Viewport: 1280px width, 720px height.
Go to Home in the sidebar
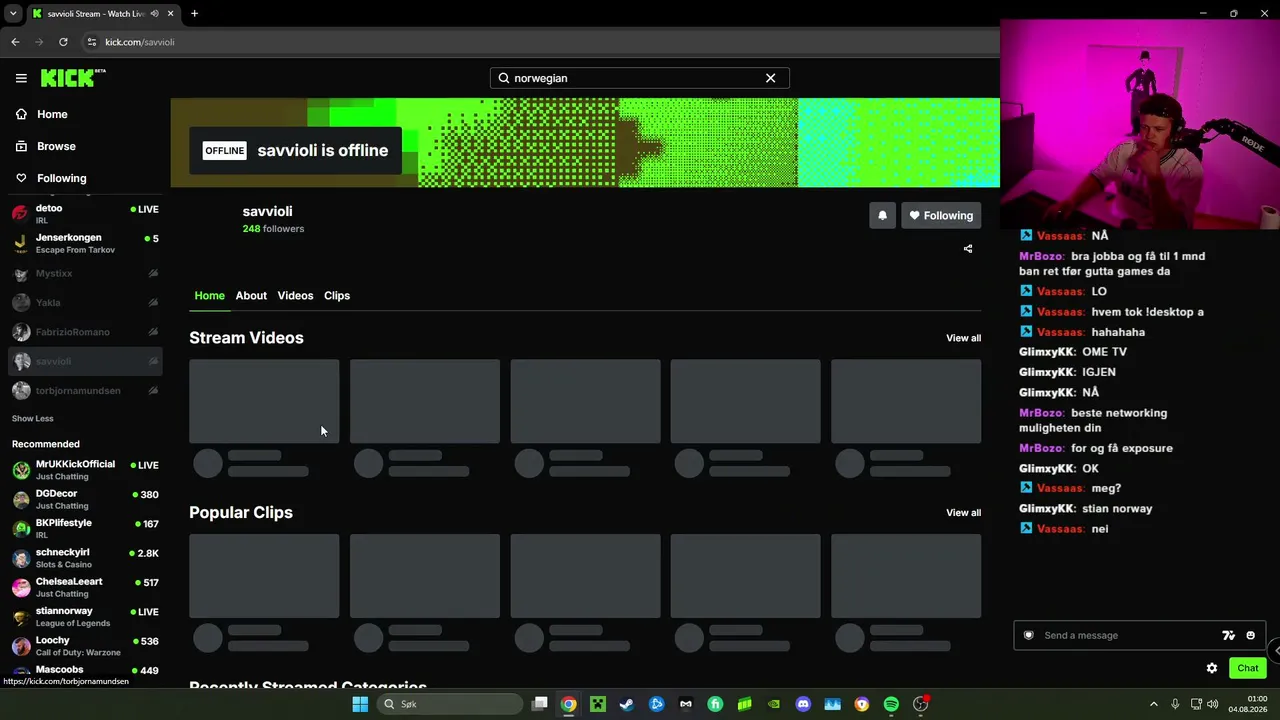click(x=52, y=114)
